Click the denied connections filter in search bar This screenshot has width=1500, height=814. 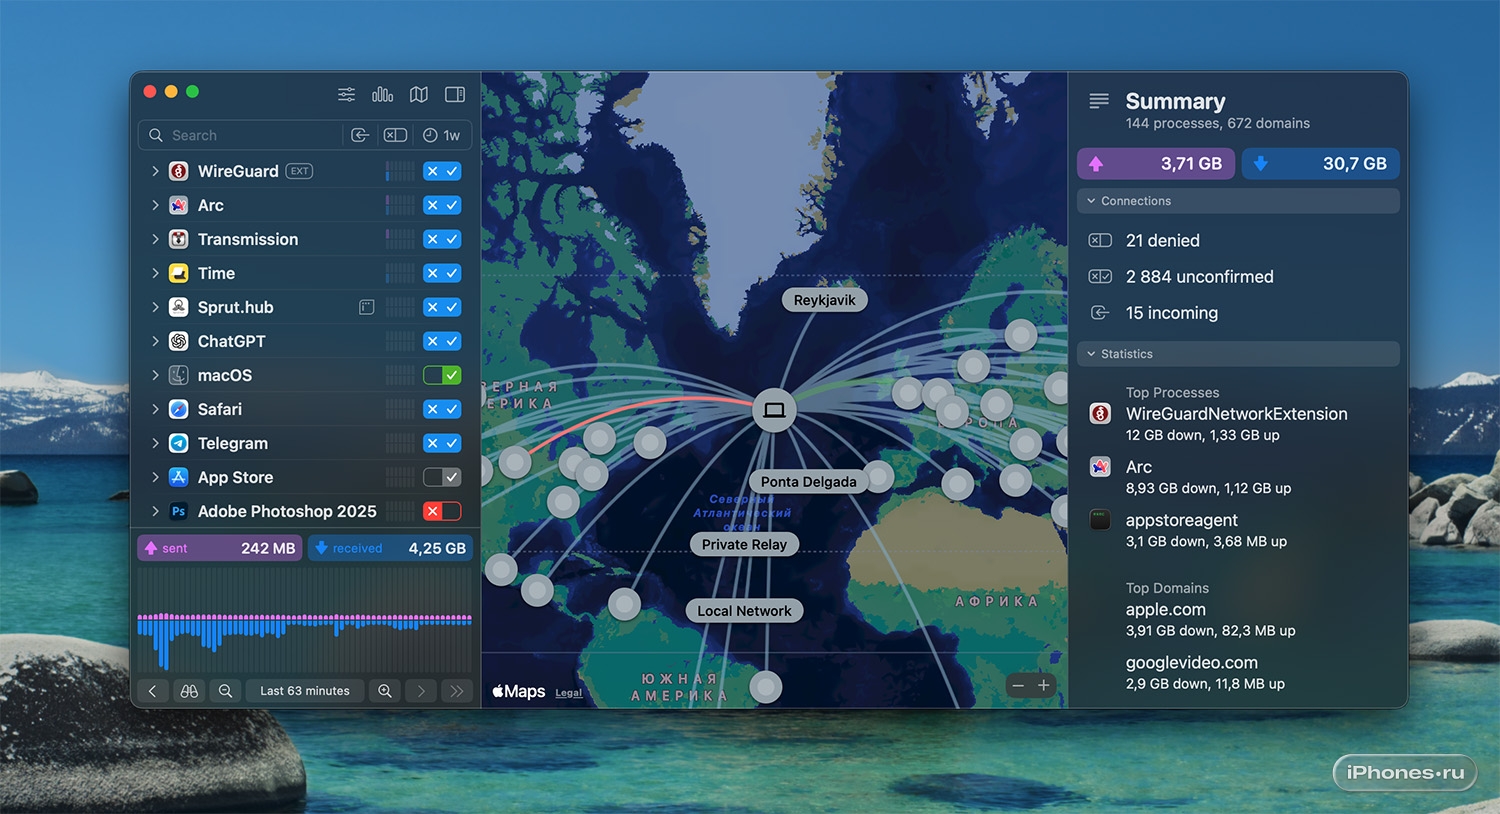[396, 135]
